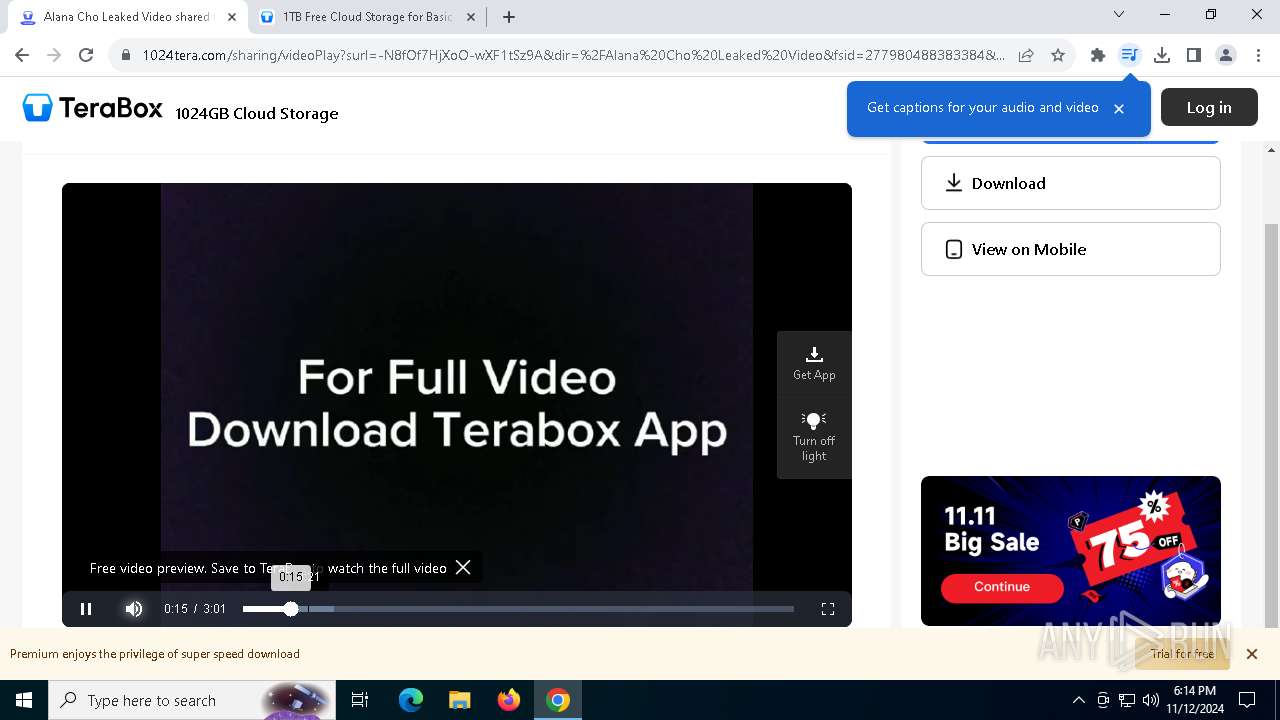The height and width of the screenshot is (720, 1280).
Task: Switch to 1TB Free Cloud Storage tab
Action: point(364,17)
